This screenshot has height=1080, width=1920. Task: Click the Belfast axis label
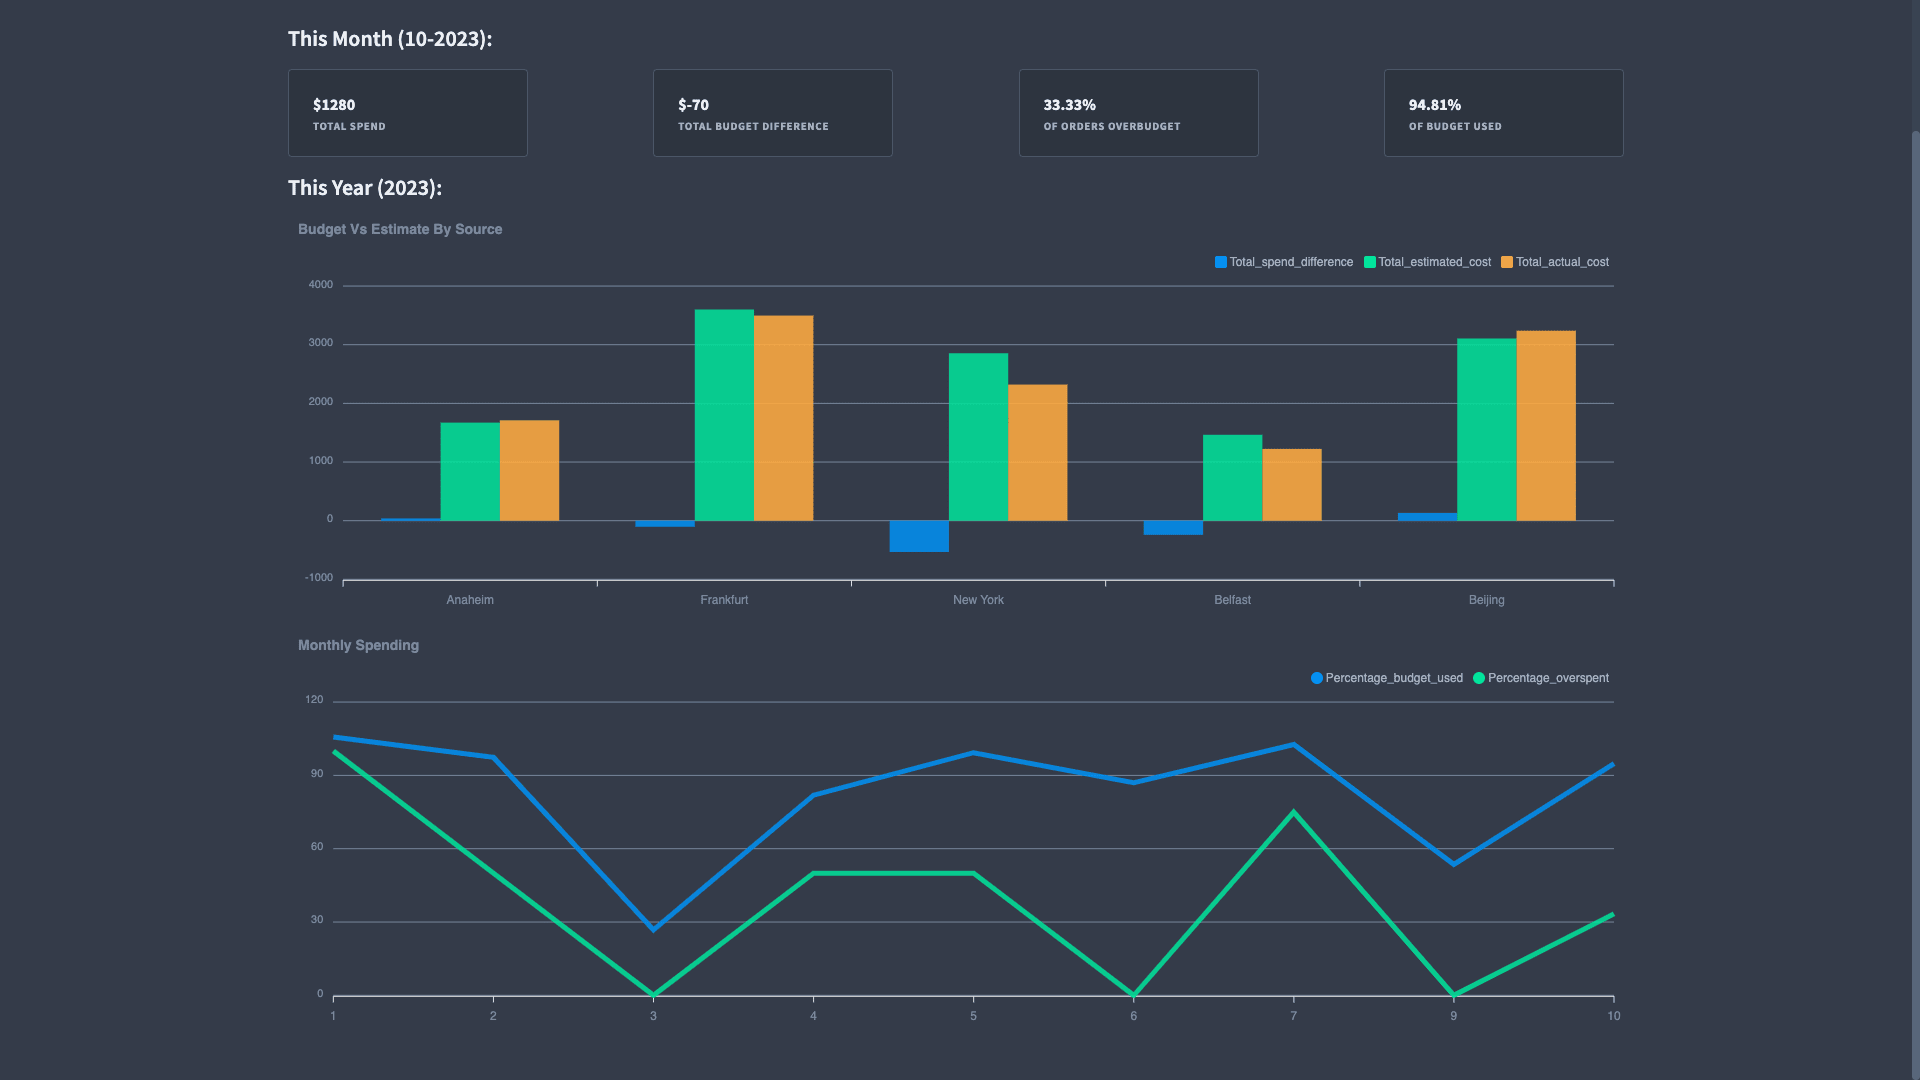1232,600
